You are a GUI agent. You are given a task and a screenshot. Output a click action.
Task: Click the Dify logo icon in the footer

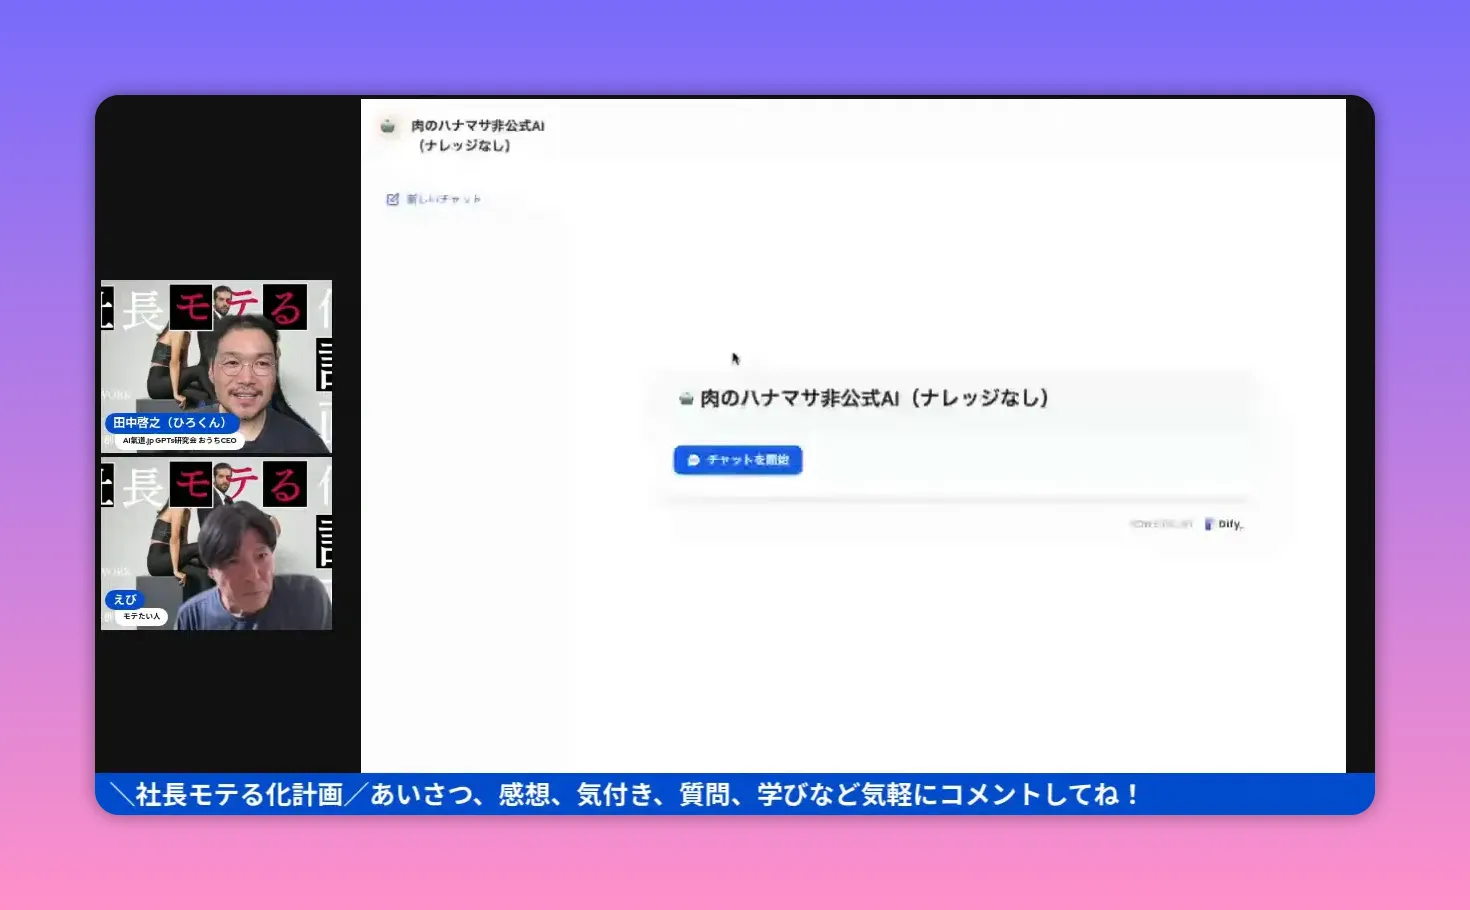(x=1211, y=523)
